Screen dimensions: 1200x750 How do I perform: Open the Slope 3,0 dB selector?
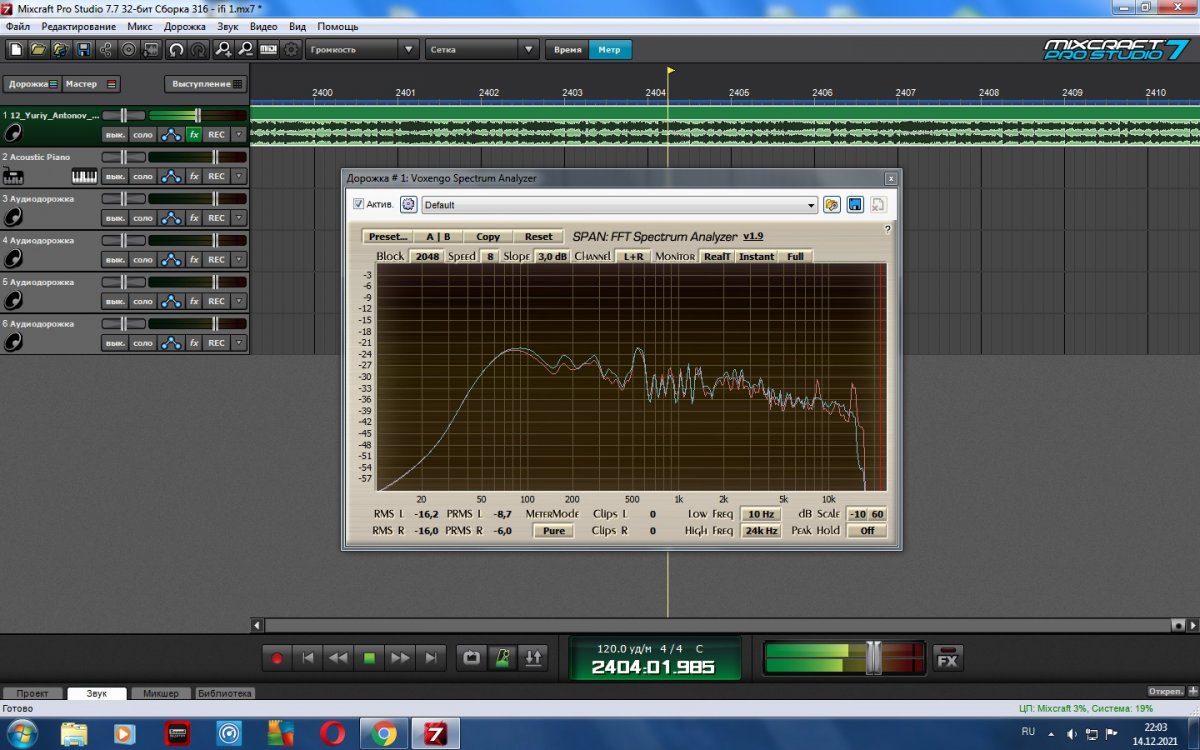[x=552, y=256]
